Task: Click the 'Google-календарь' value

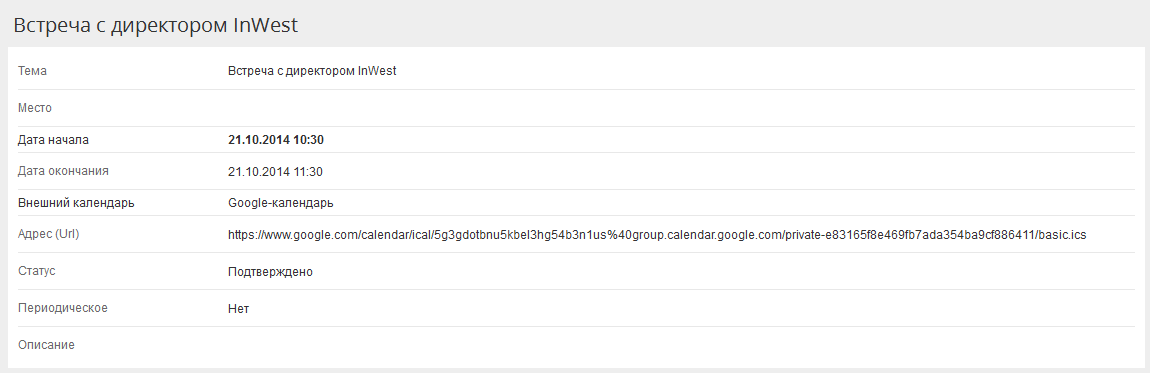Action: [x=281, y=203]
